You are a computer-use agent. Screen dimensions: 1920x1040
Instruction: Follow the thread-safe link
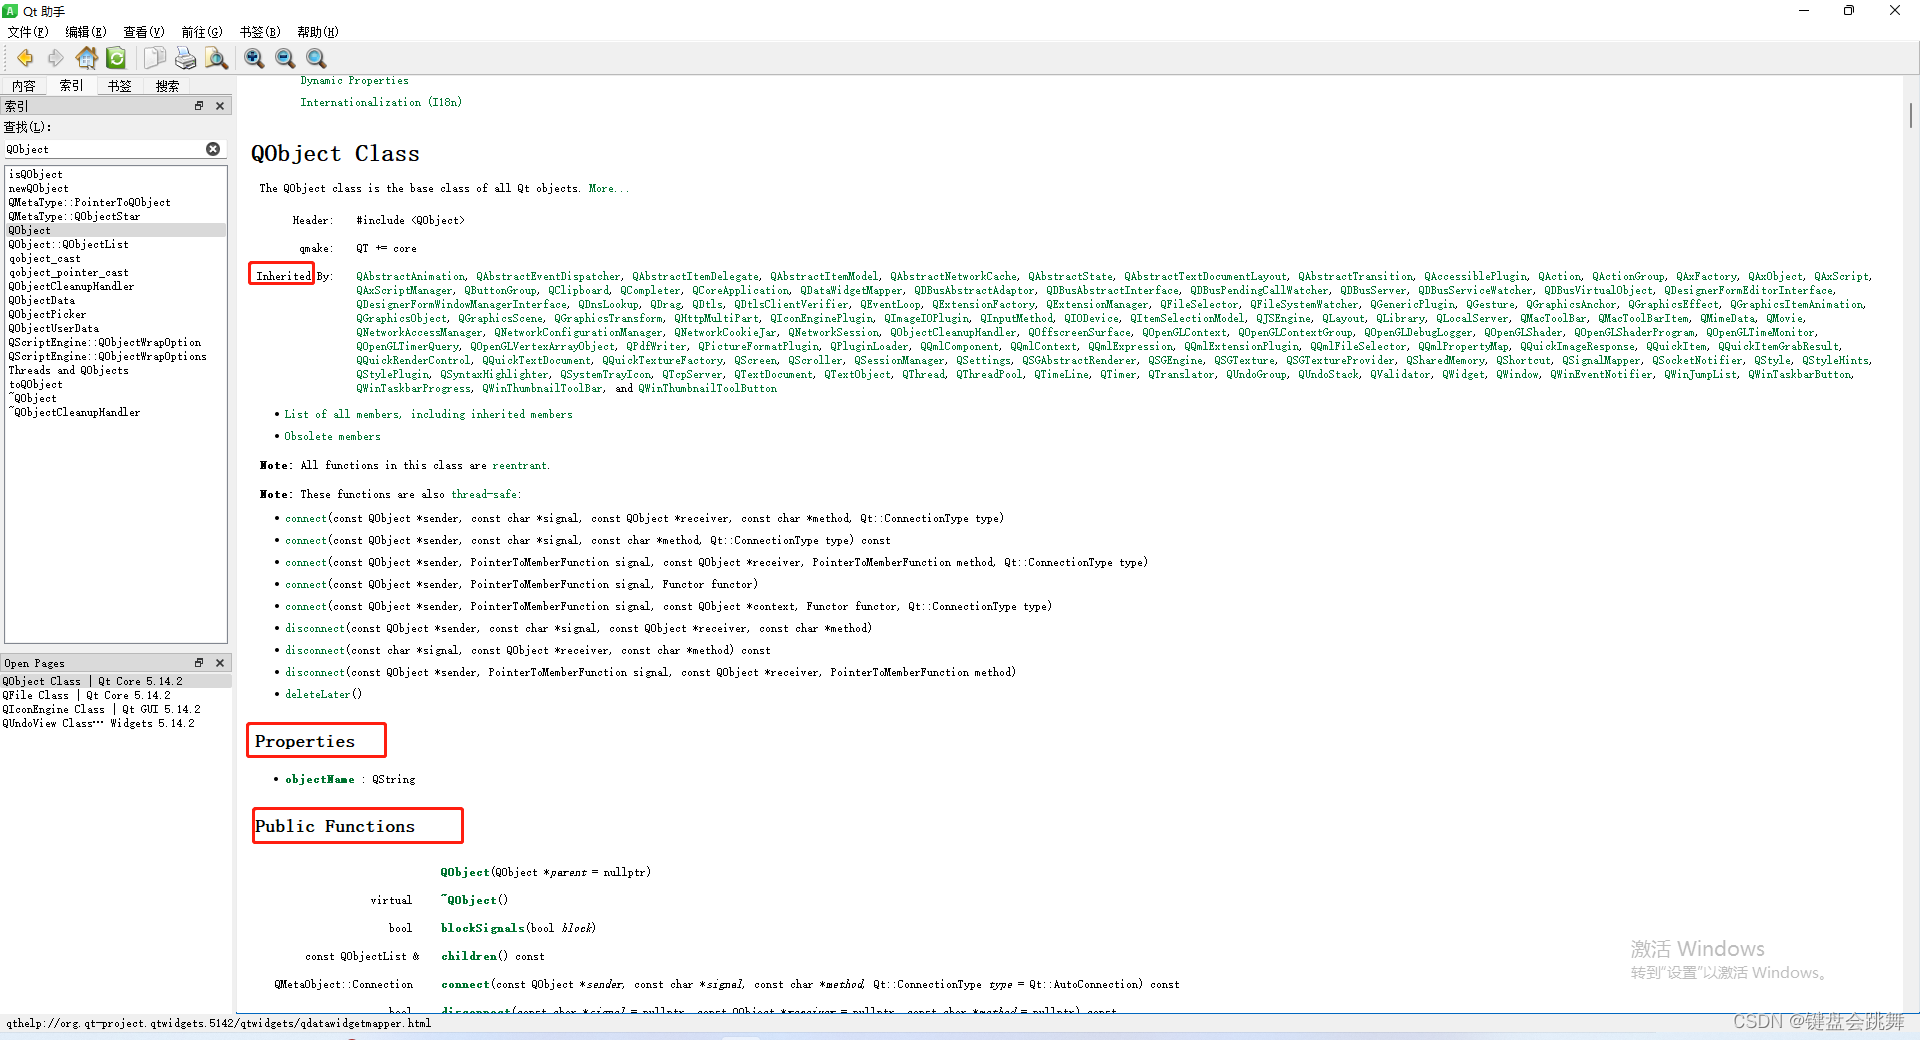pyautogui.click(x=484, y=494)
